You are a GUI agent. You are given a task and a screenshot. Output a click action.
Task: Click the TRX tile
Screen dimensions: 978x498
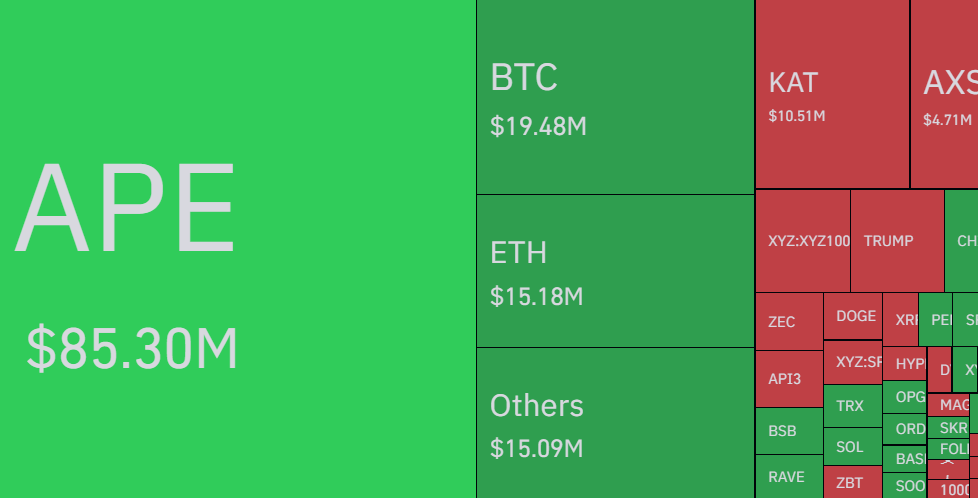(x=852, y=406)
